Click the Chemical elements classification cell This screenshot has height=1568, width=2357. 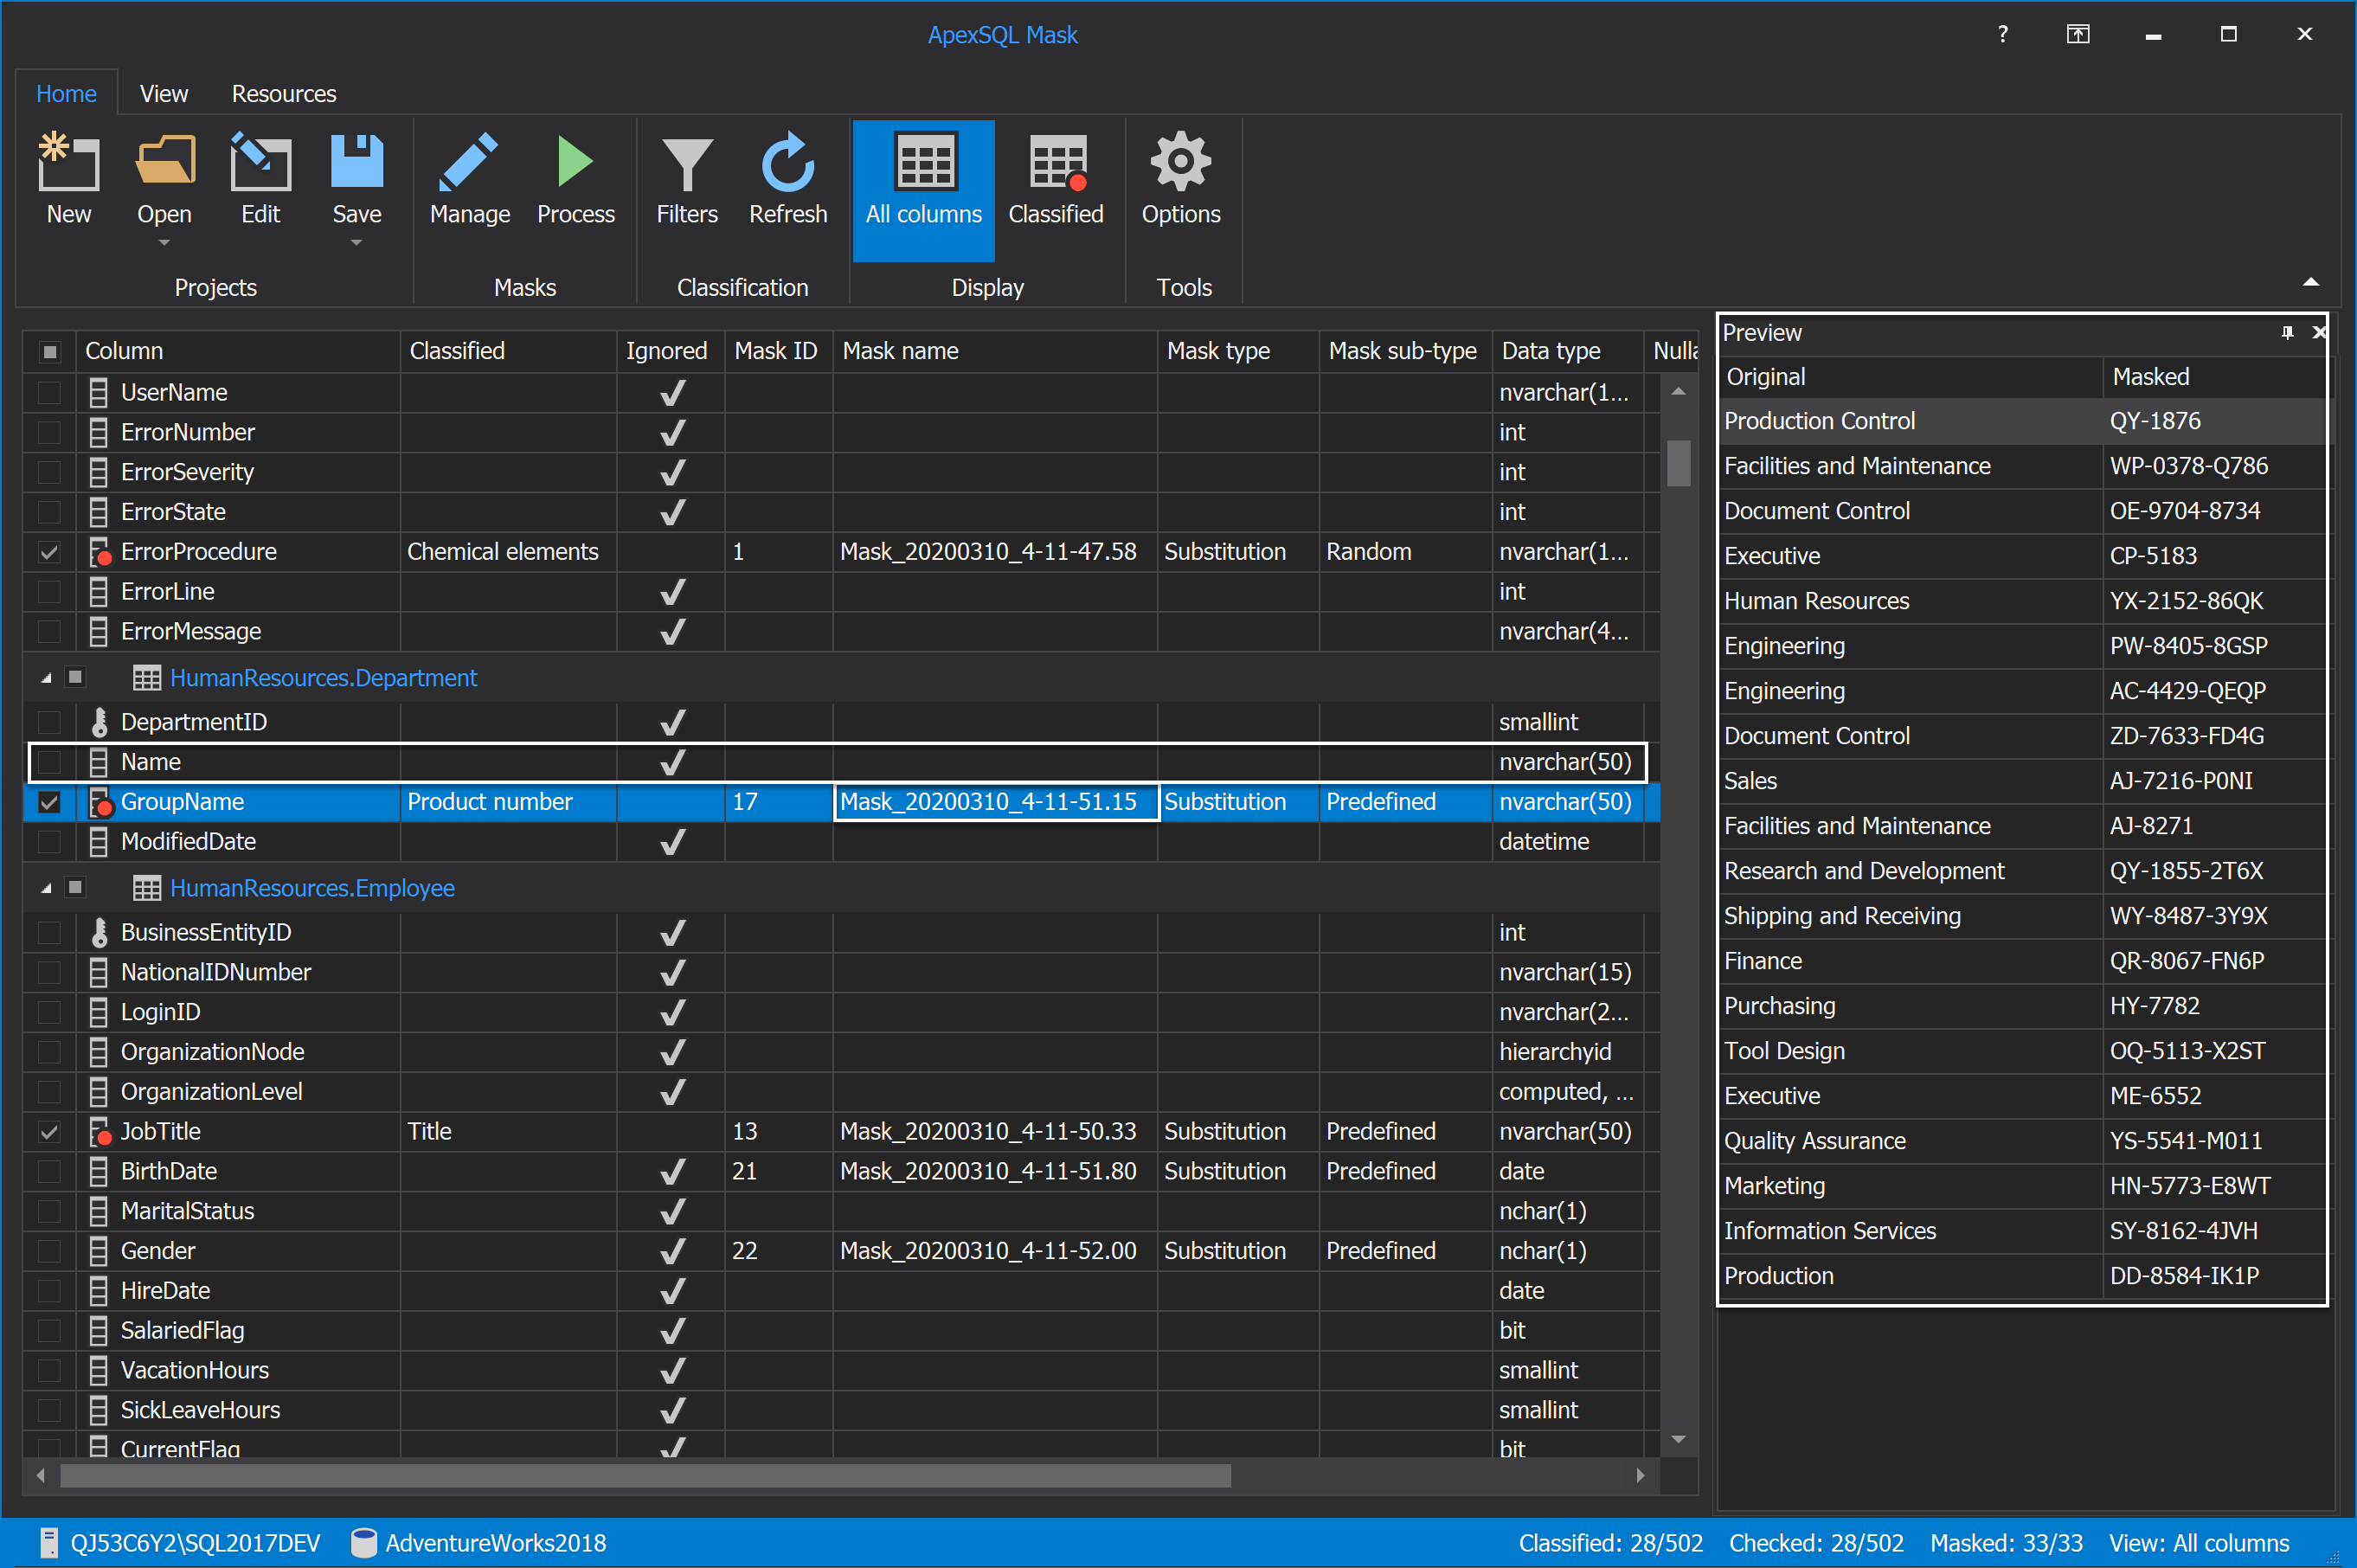(x=508, y=552)
